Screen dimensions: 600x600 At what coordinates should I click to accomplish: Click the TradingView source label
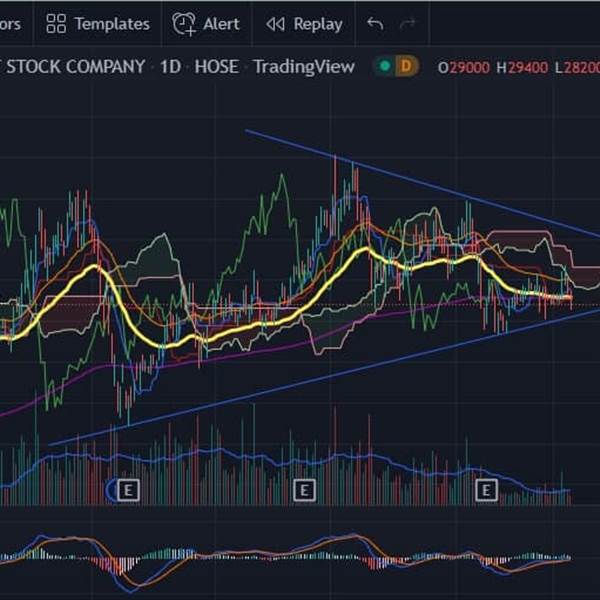point(304,67)
